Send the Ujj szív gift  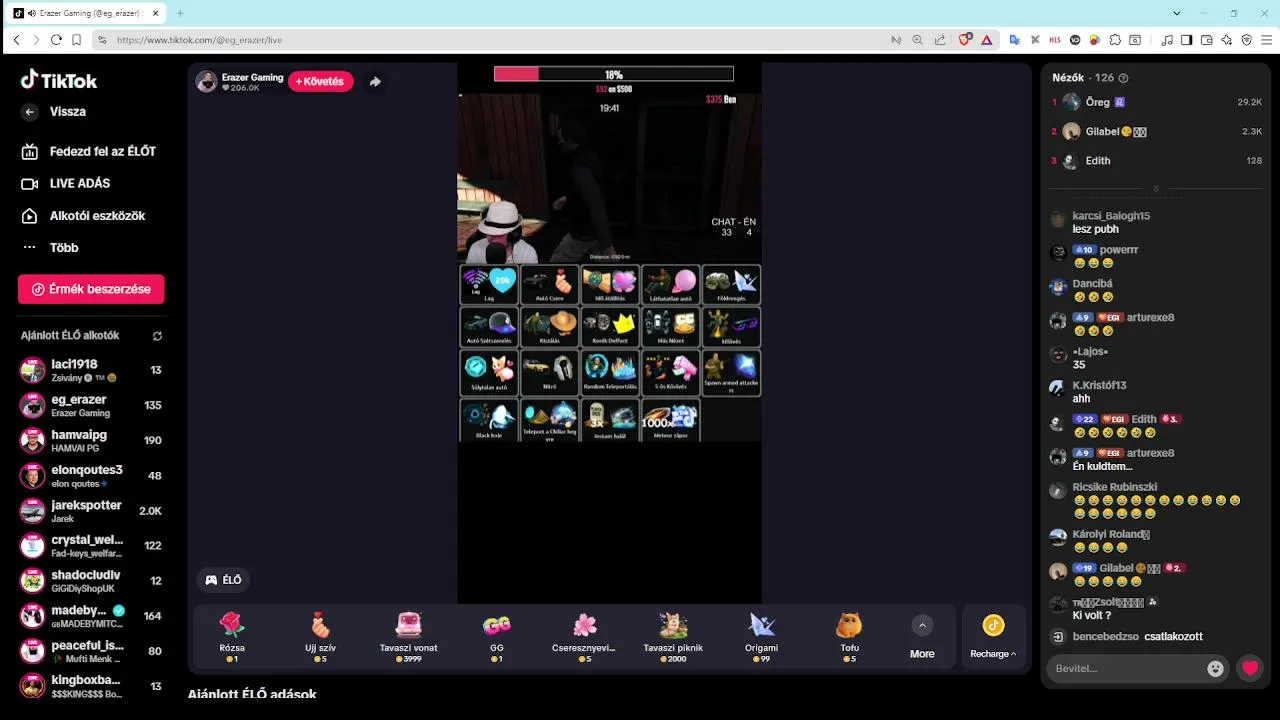(x=320, y=637)
